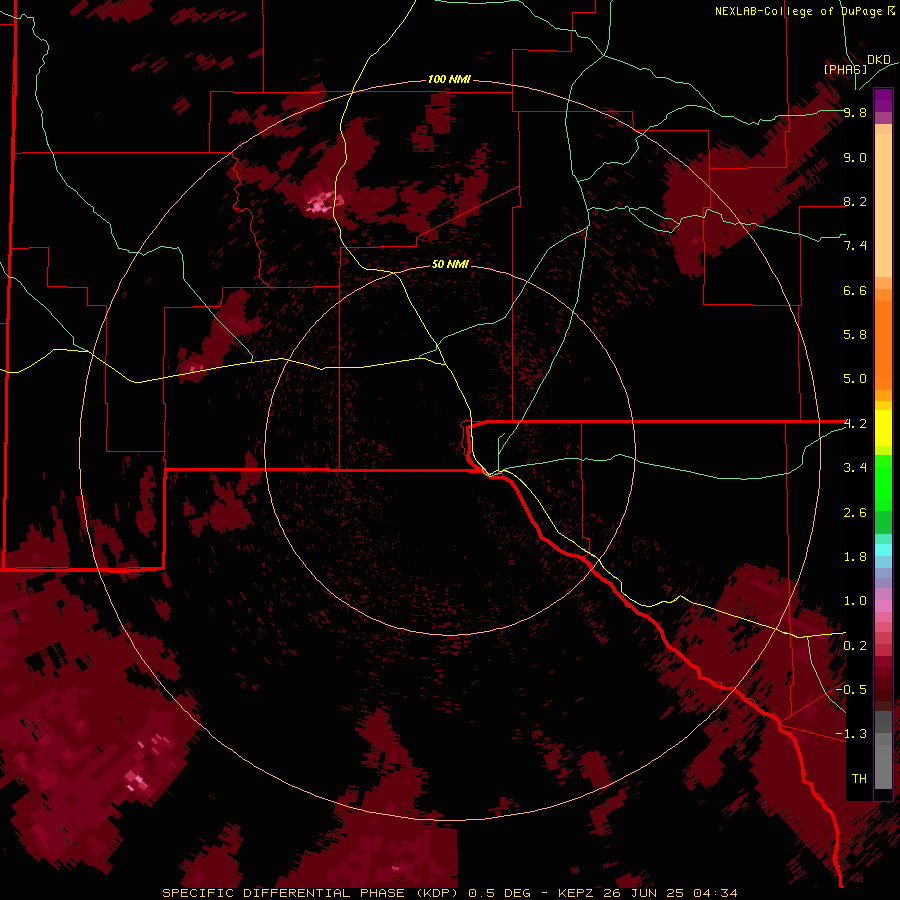Click the 2.6 value on the color scale
Image resolution: width=900 pixels, height=900 pixels.
855,513
